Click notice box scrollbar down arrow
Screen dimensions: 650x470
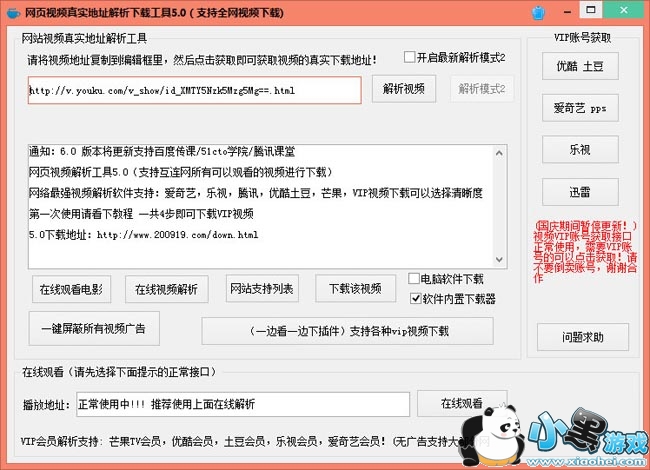(499, 260)
